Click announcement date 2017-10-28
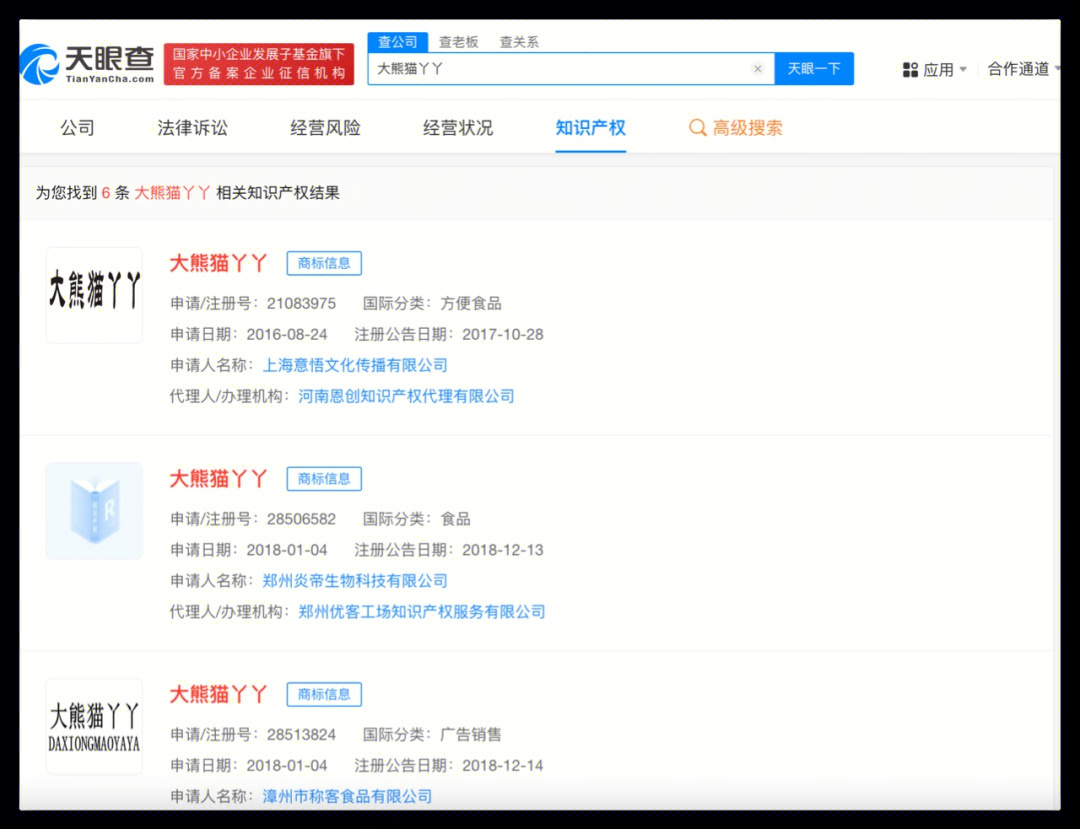1080x829 pixels. coord(503,335)
